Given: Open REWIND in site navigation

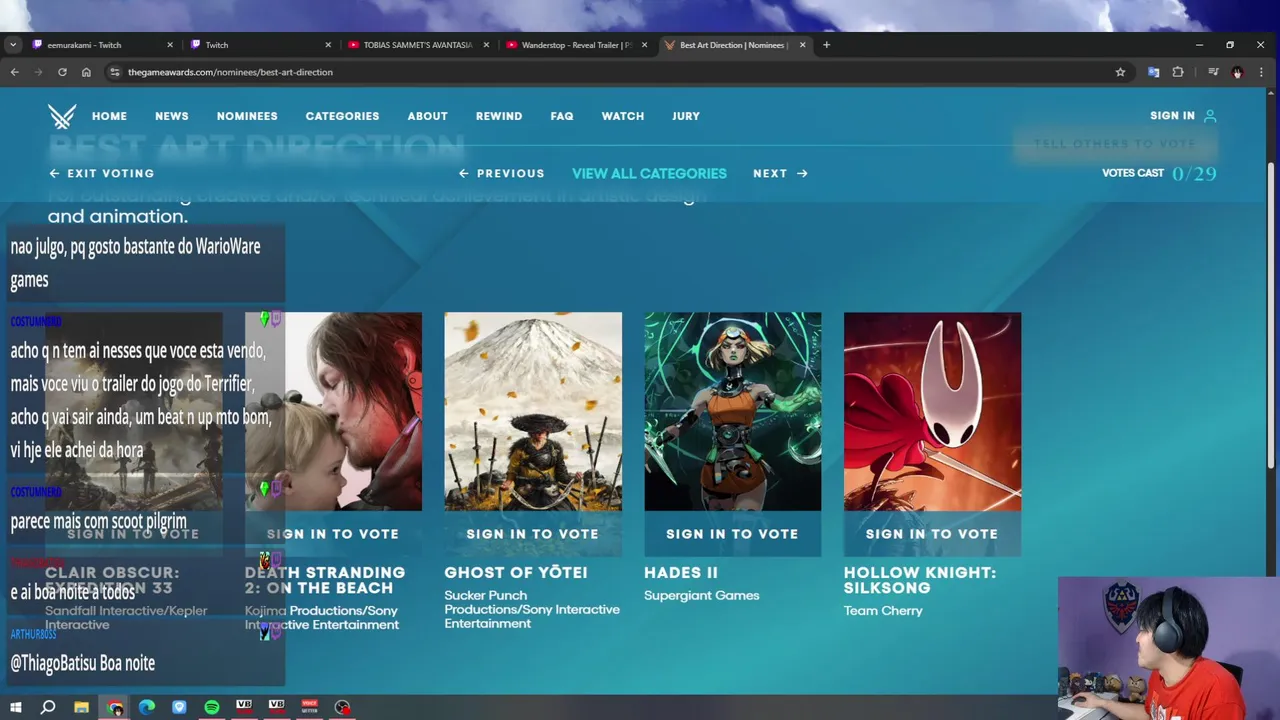Looking at the screenshot, I should pyautogui.click(x=499, y=116).
